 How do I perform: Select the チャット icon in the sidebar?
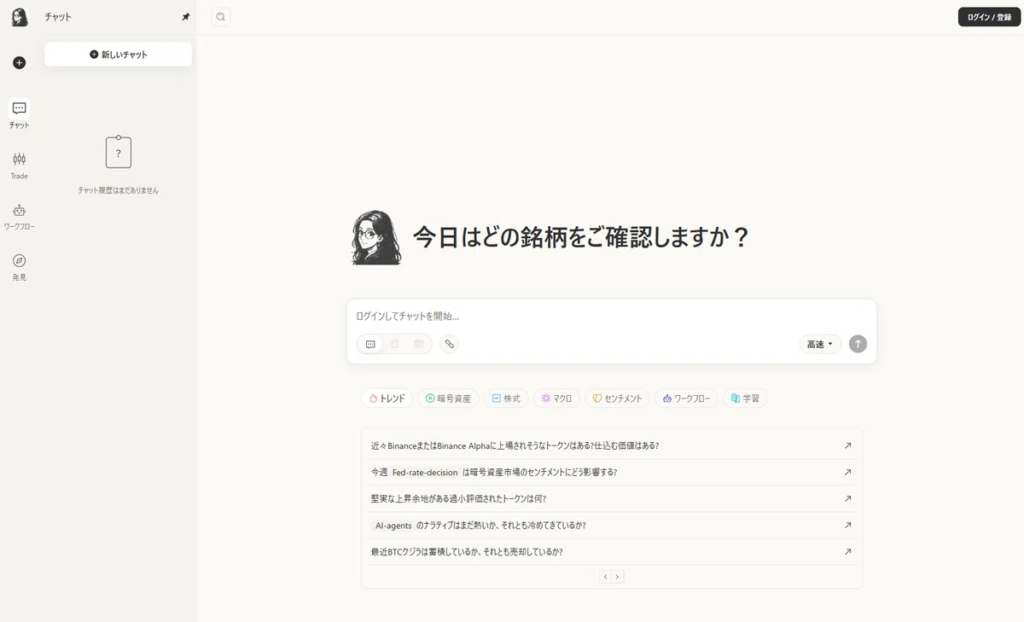(19, 109)
